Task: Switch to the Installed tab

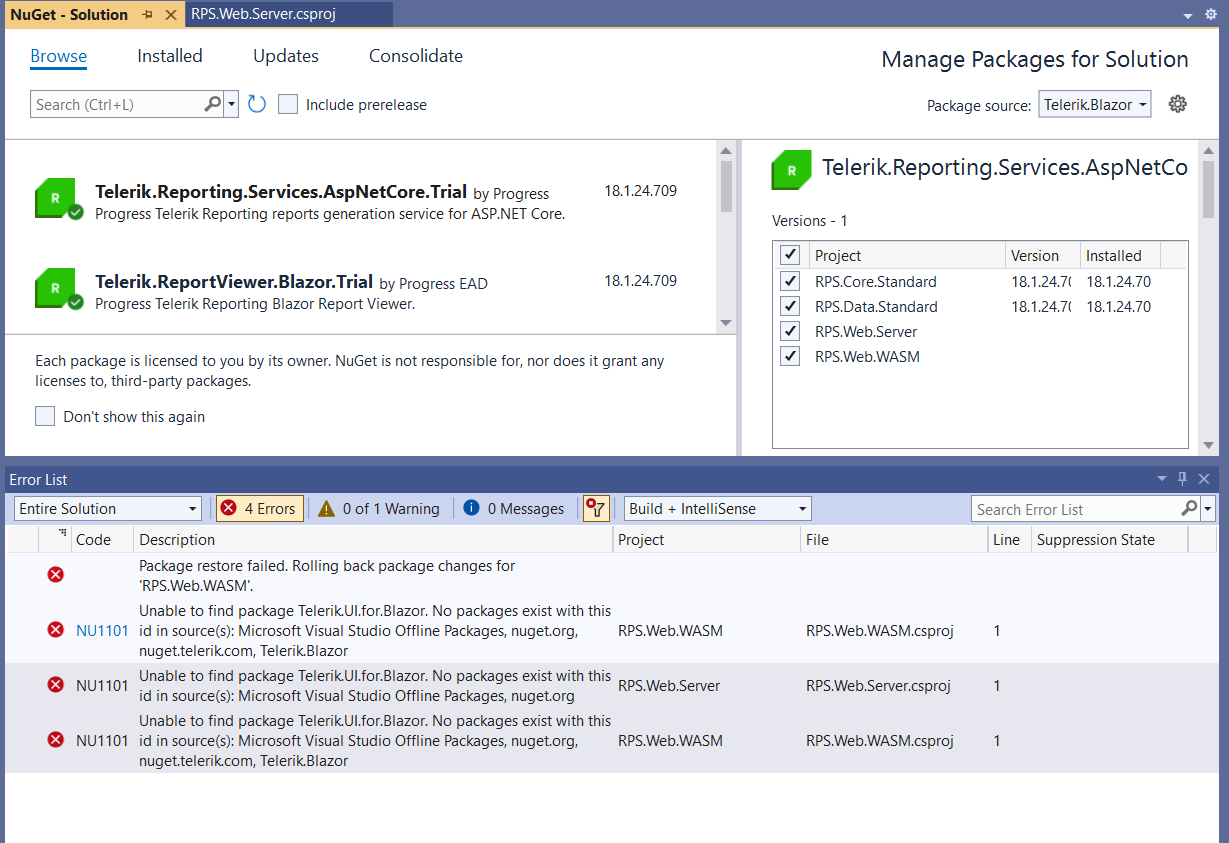Action: pyautogui.click(x=170, y=56)
